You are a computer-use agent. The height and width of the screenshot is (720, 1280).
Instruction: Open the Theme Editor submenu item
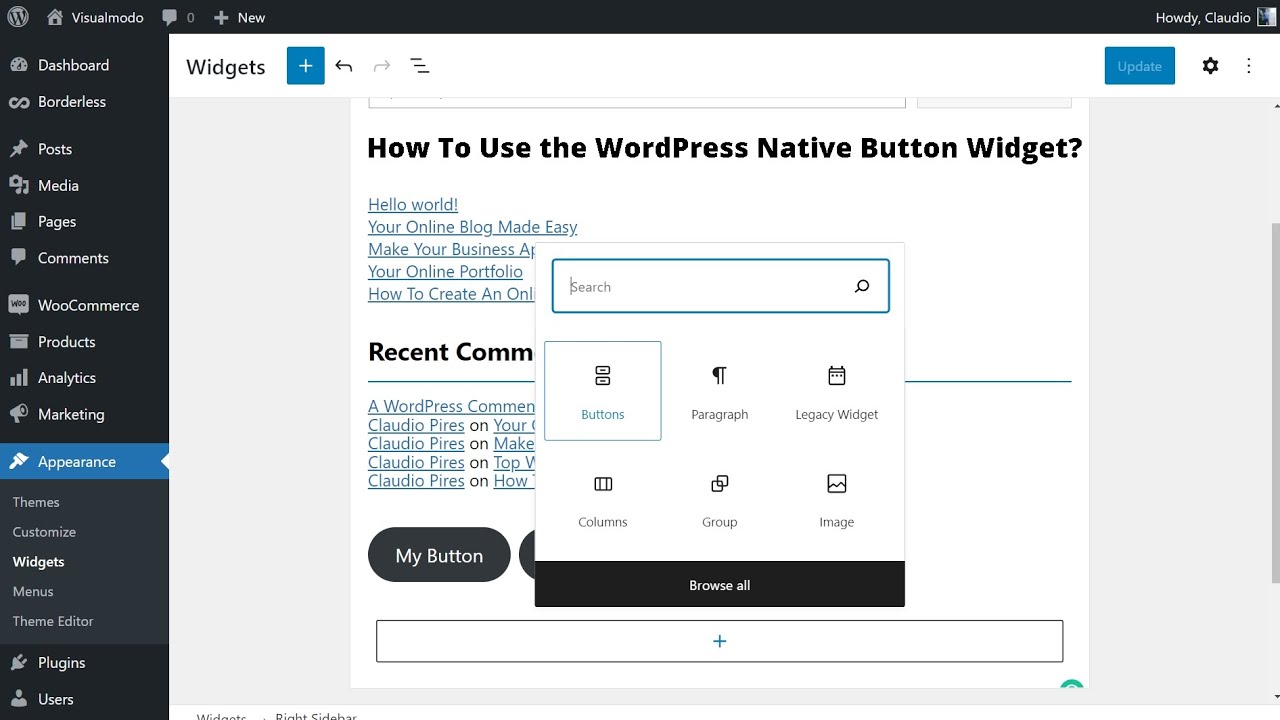tap(53, 621)
